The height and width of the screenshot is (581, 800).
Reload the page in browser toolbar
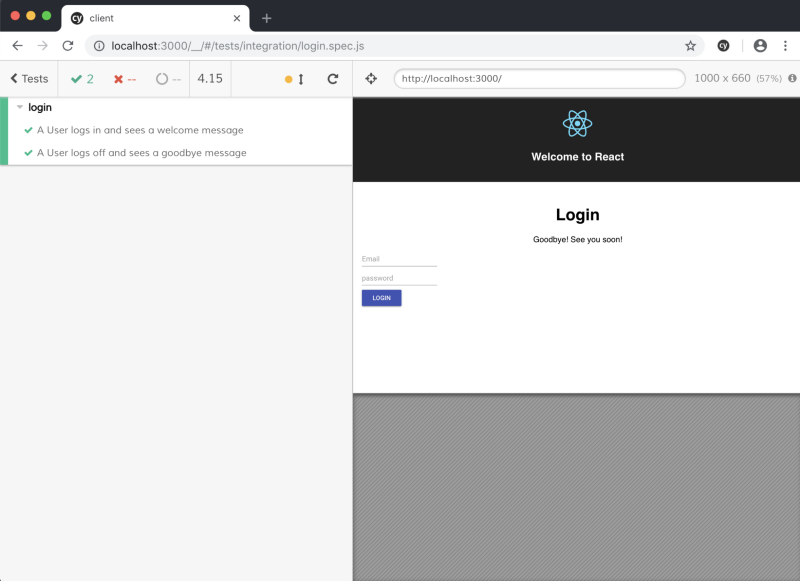pyautogui.click(x=68, y=46)
